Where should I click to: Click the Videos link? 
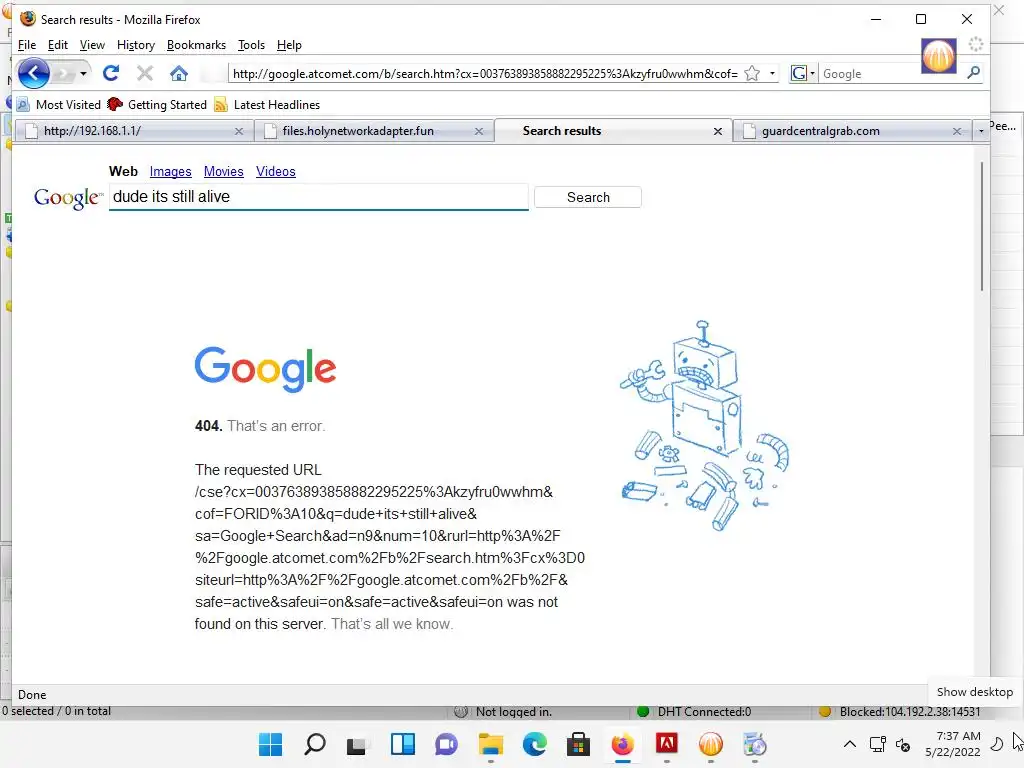pyautogui.click(x=276, y=171)
